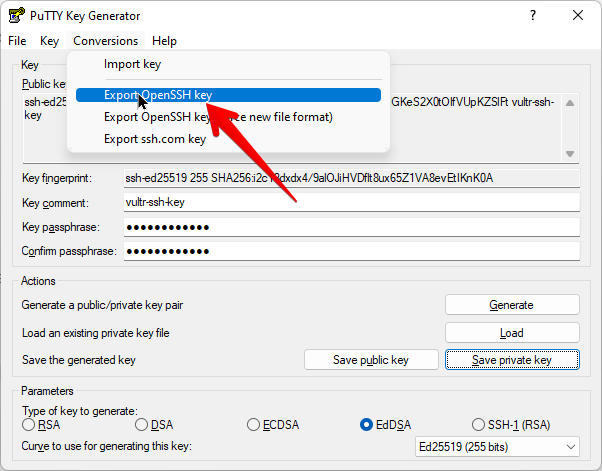
Task: Click the 'Key passphrase:' label
Action: (x=61, y=227)
